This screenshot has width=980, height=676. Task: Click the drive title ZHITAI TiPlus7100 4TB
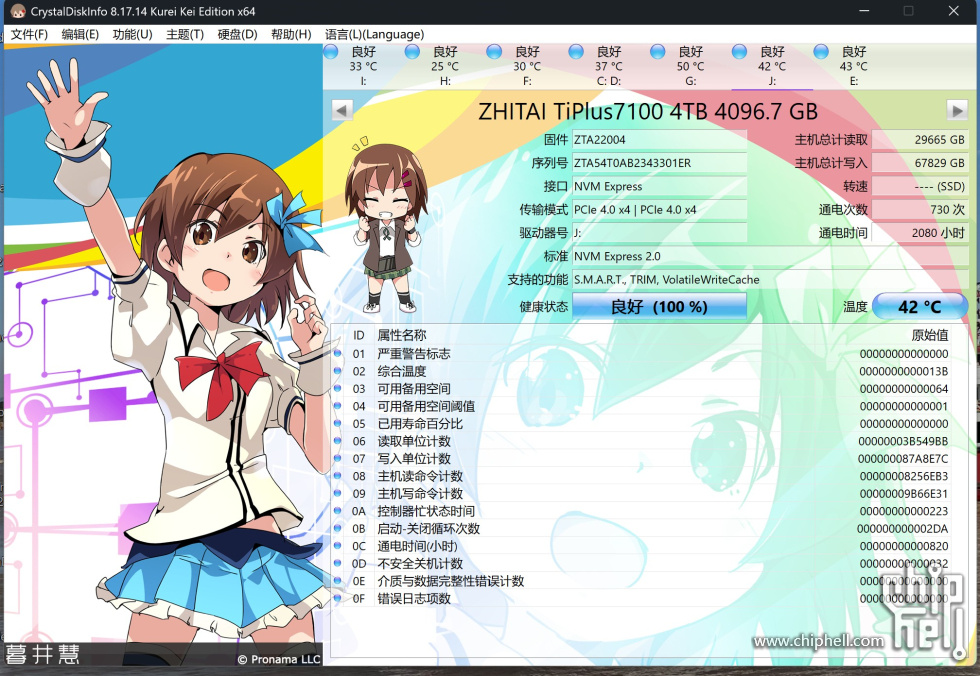click(x=648, y=111)
